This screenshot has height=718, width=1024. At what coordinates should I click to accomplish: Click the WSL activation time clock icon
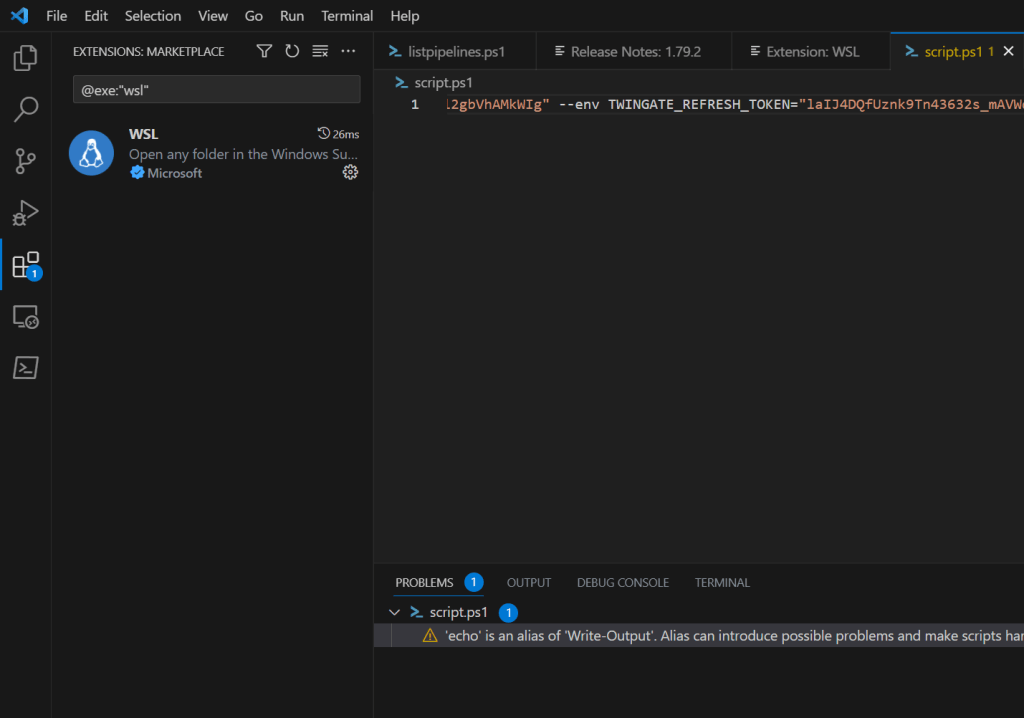pos(323,133)
